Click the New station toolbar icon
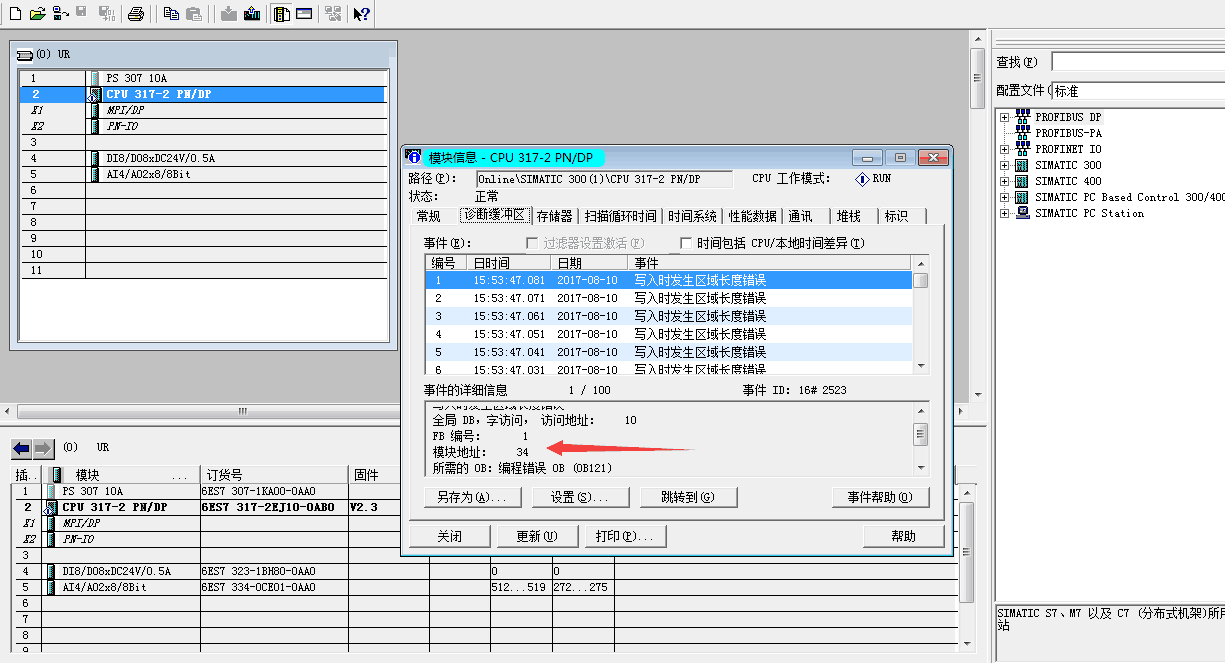 click(x=13, y=13)
